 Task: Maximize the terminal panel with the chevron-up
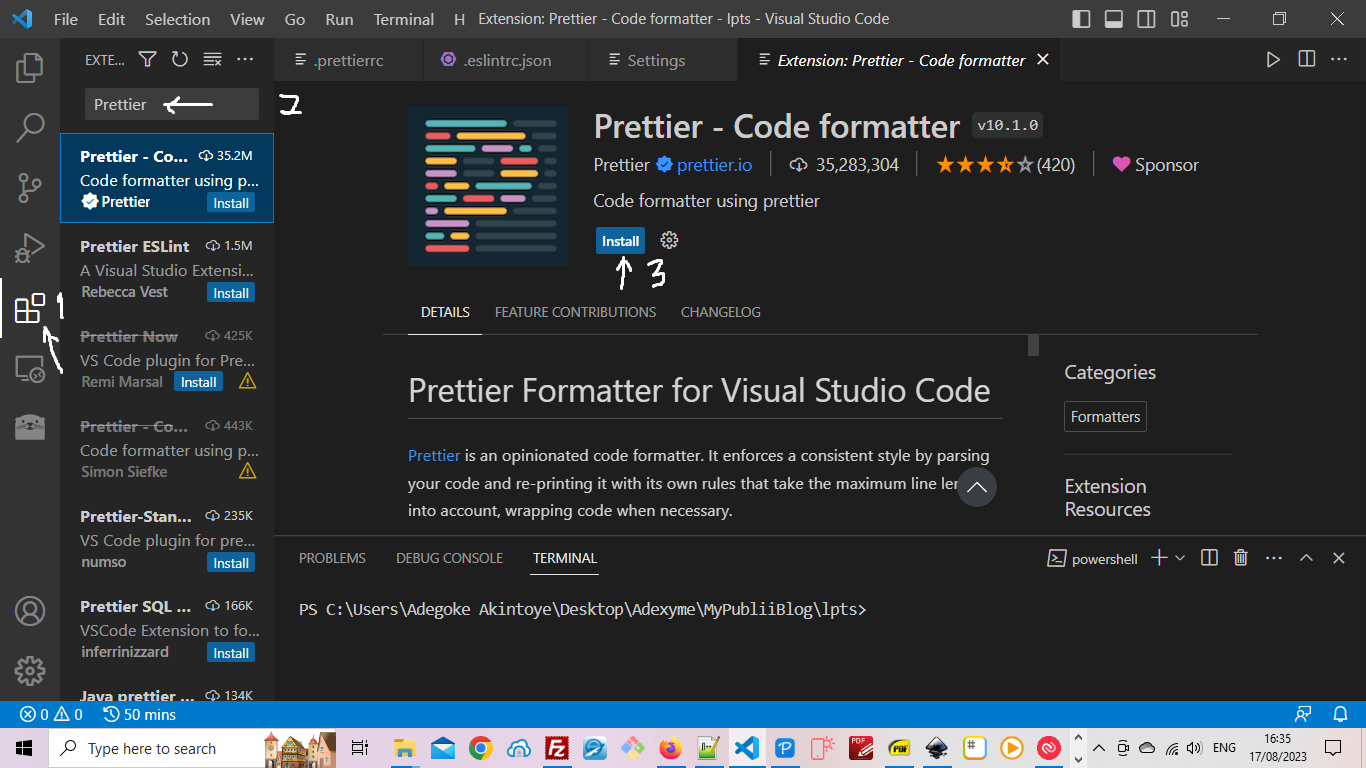tap(1306, 558)
